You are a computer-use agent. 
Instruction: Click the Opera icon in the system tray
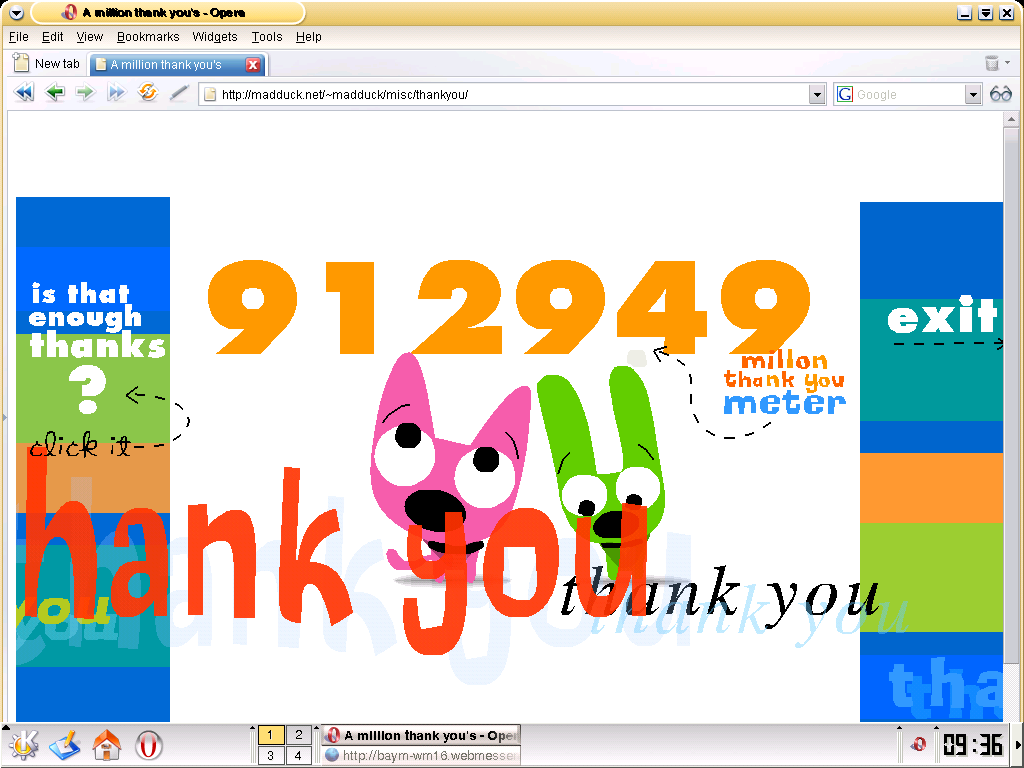918,744
